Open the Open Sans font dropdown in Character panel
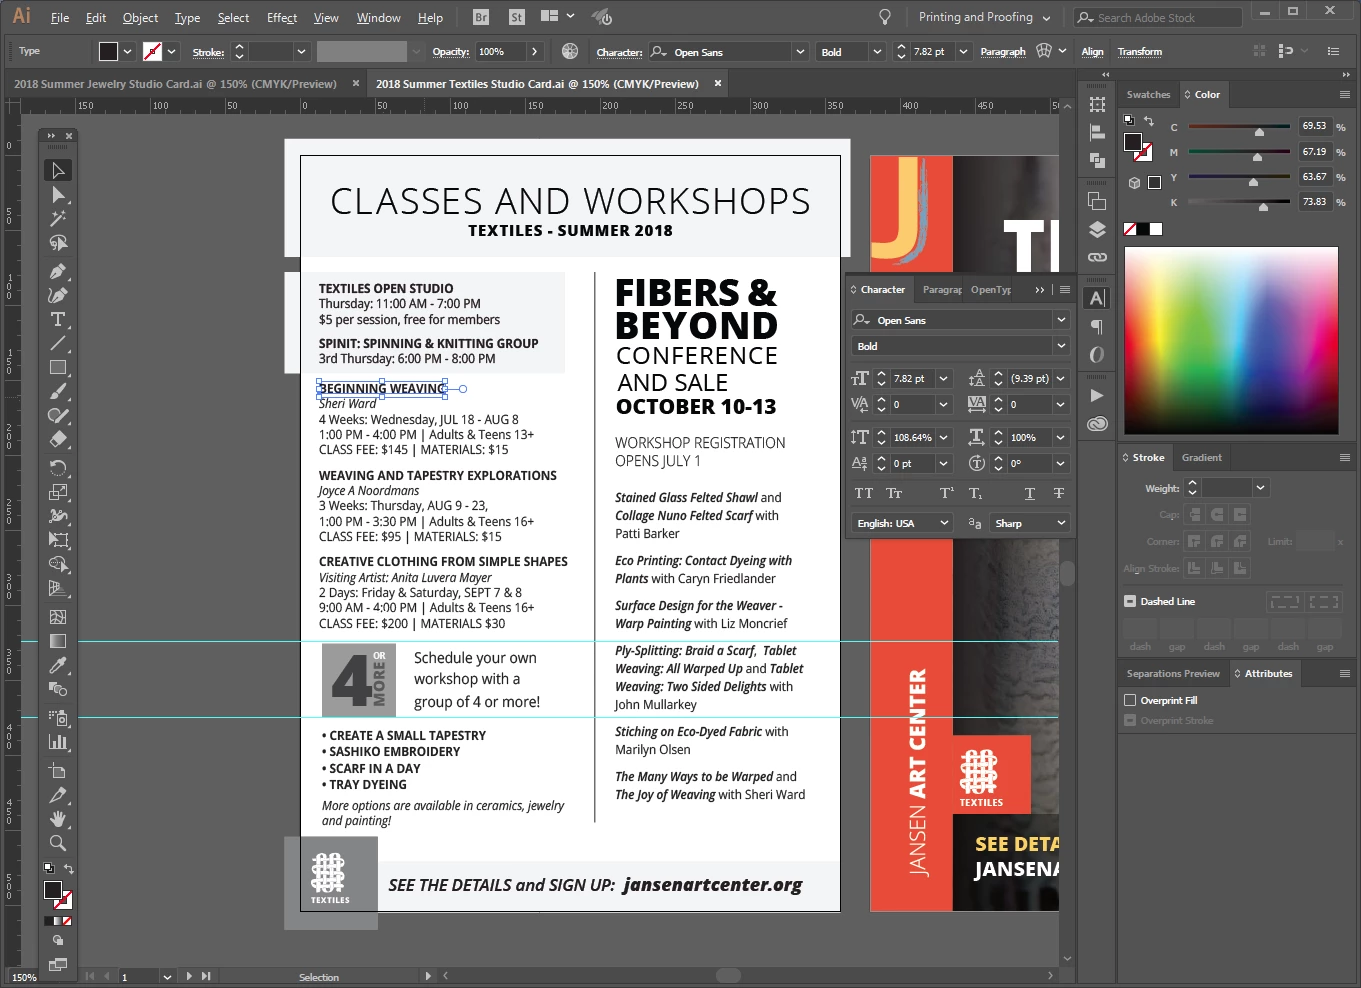 tap(1061, 320)
